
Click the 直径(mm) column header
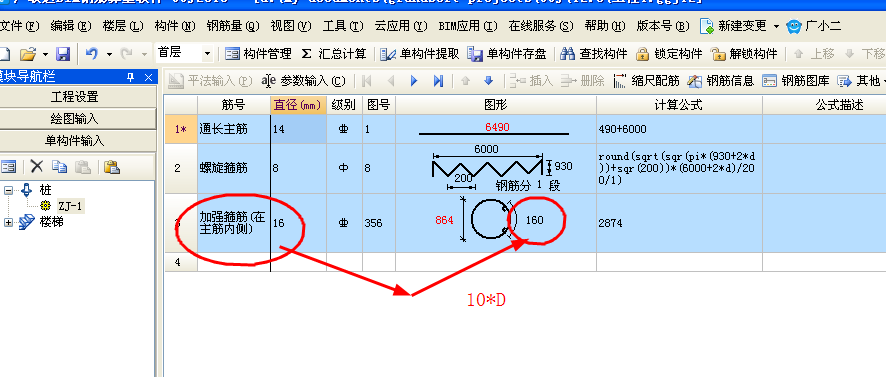(x=298, y=105)
